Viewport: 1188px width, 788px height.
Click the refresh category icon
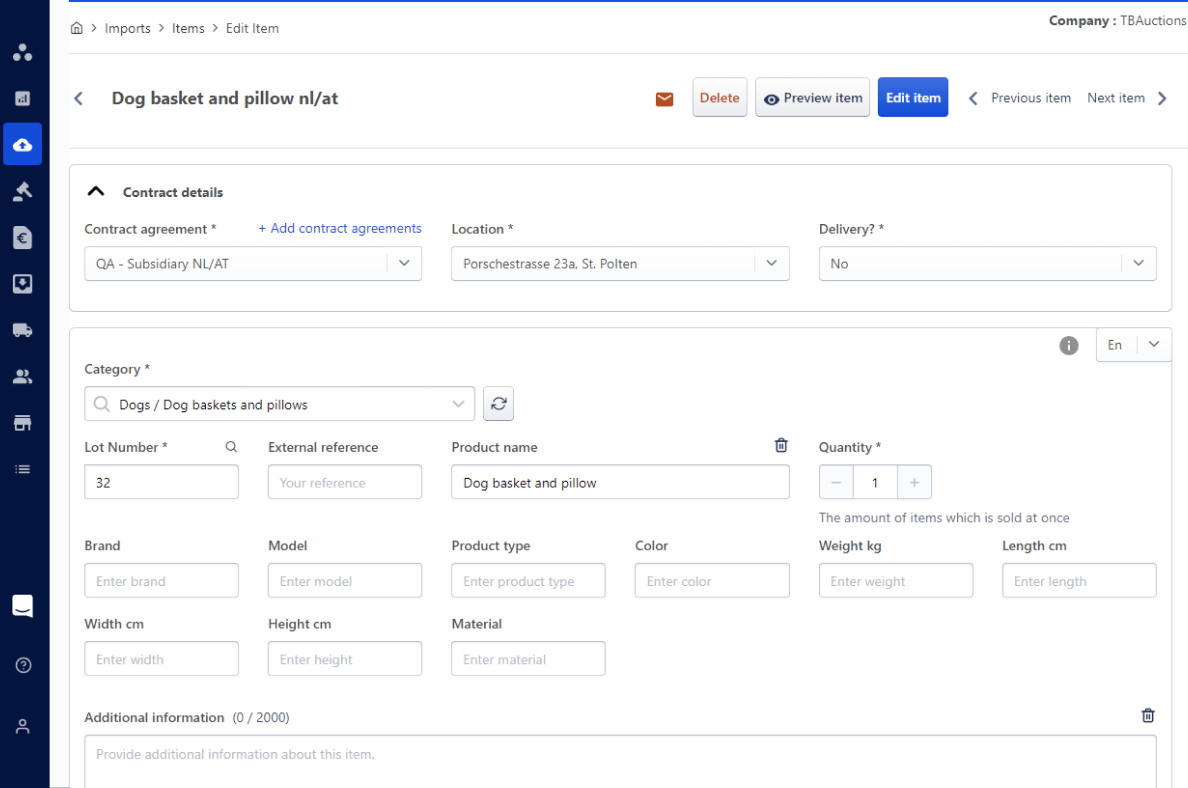click(498, 404)
